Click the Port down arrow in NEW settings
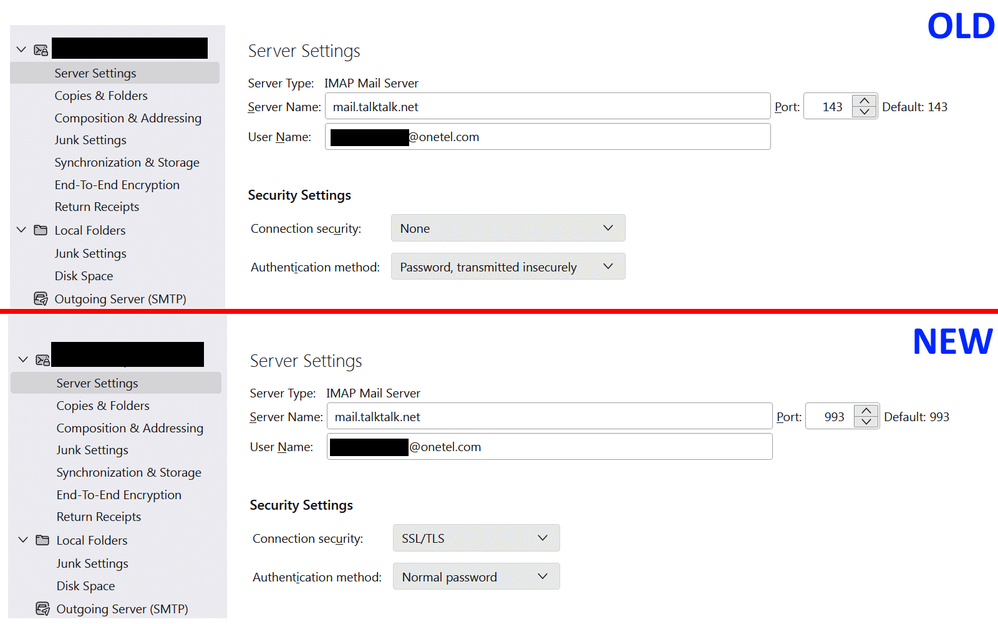 point(864,421)
